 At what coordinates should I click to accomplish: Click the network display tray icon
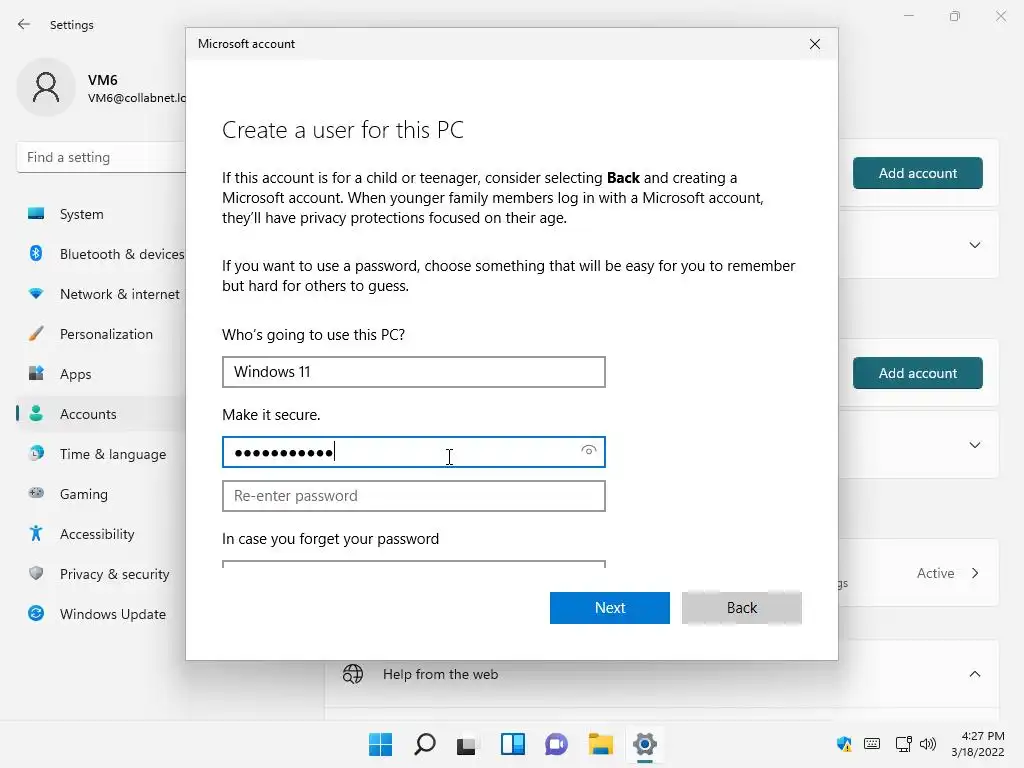pos(904,743)
